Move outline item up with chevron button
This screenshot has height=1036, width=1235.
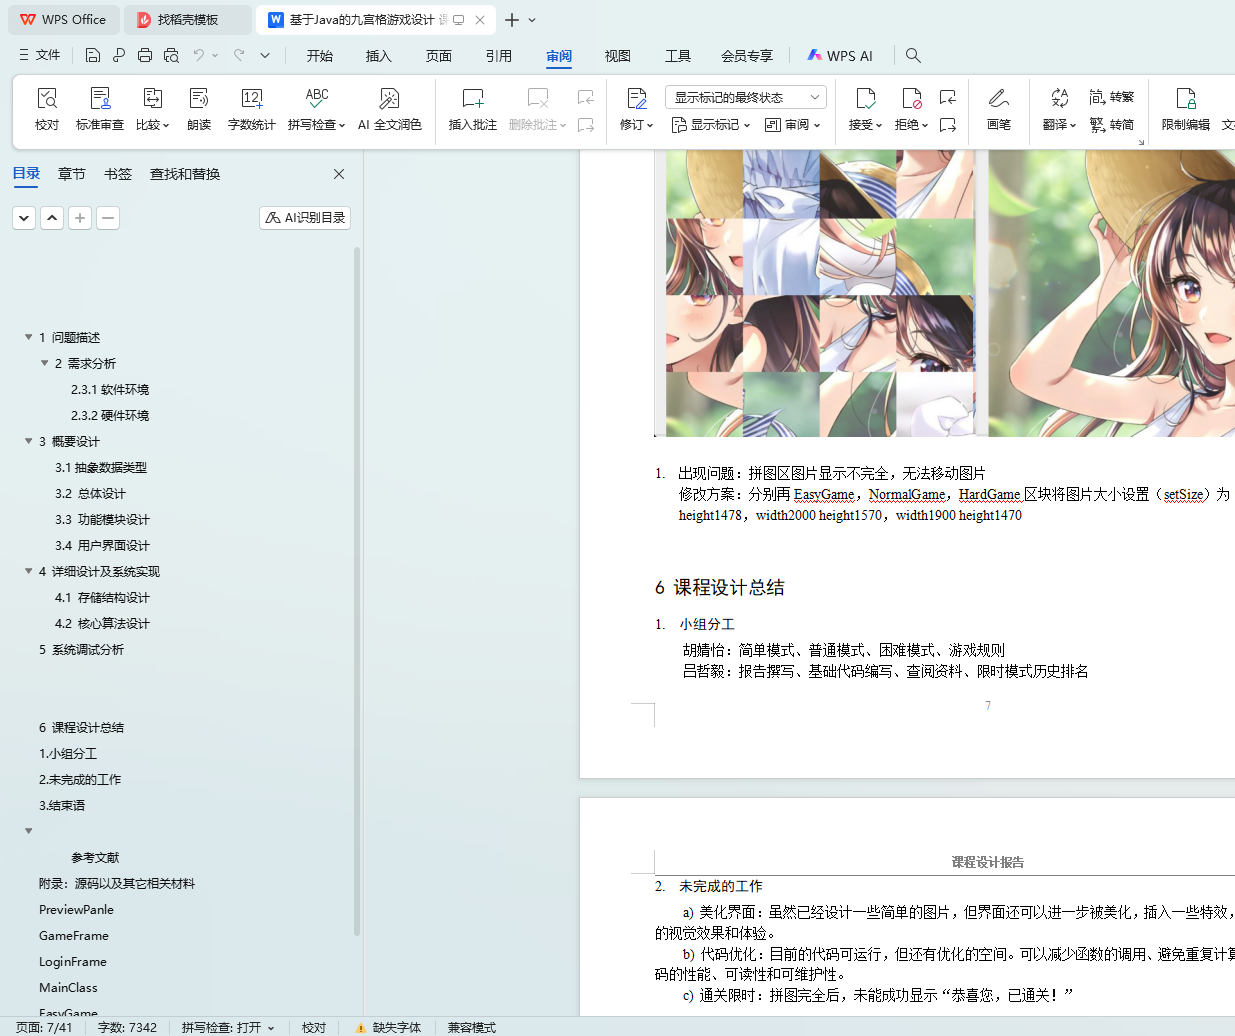tap(52, 218)
